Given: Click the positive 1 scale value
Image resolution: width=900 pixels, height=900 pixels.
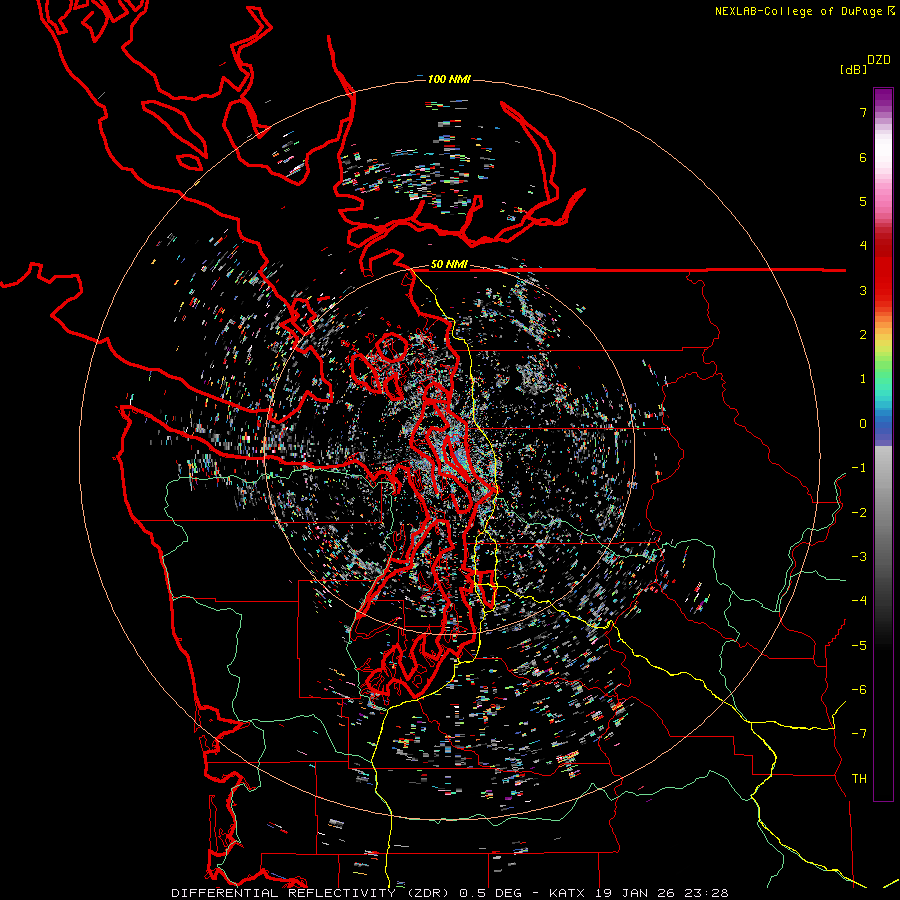Looking at the screenshot, I should [863, 379].
